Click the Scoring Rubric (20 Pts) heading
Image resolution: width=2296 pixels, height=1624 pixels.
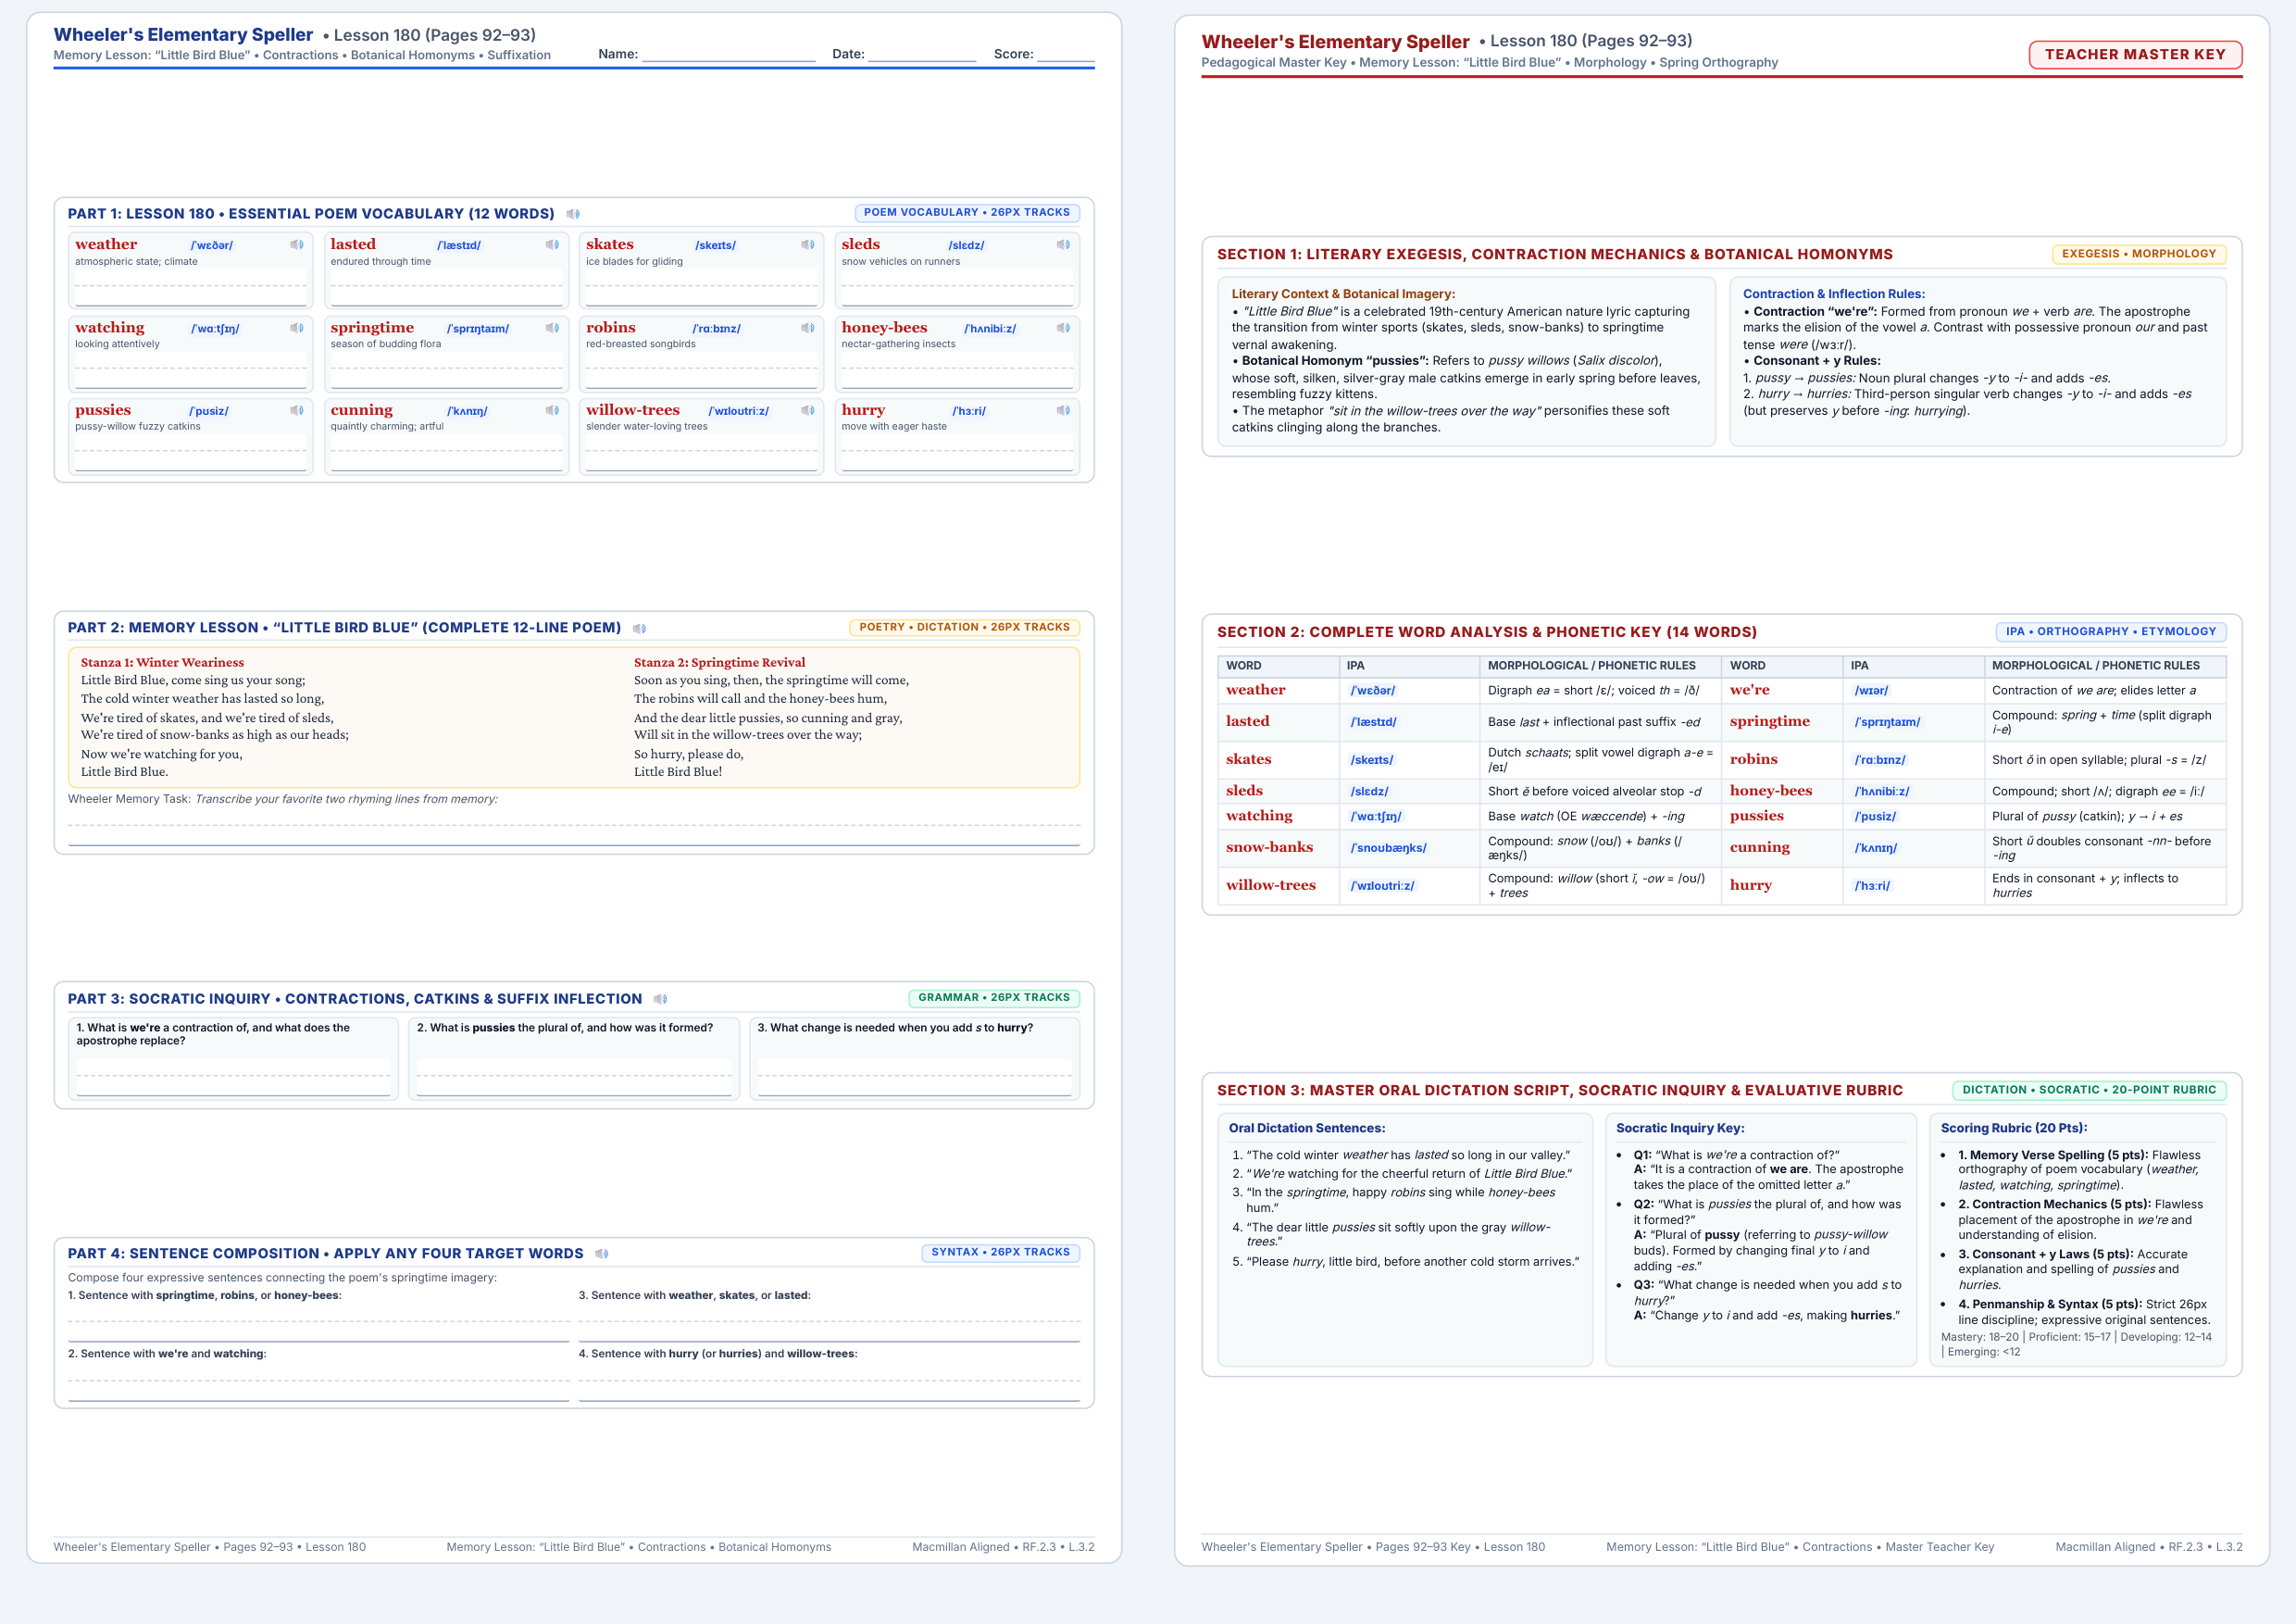2014,1128
